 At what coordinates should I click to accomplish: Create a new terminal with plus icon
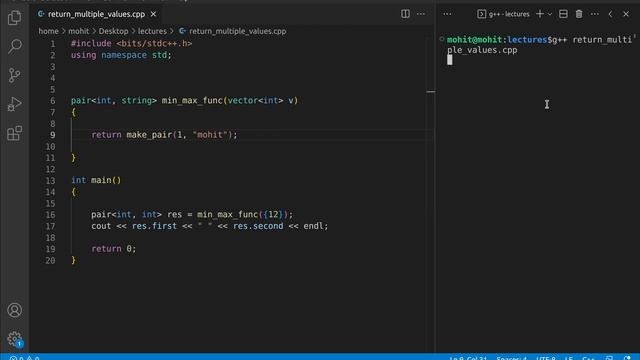click(540, 14)
